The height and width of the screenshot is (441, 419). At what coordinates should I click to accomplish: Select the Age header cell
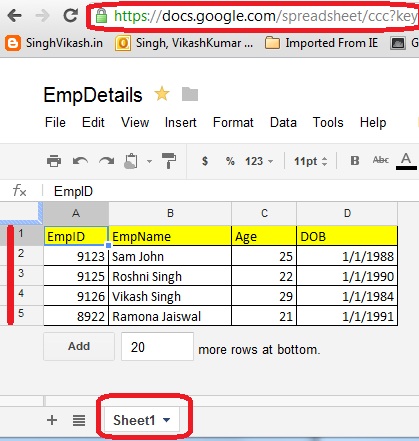coord(264,236)
